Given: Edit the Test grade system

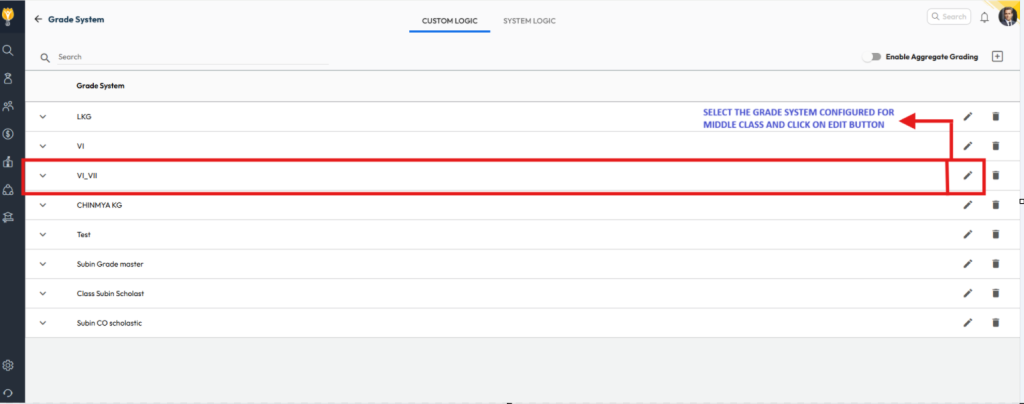Looking at the screenshot, I should pyautogui.click(x=967, y=234).
